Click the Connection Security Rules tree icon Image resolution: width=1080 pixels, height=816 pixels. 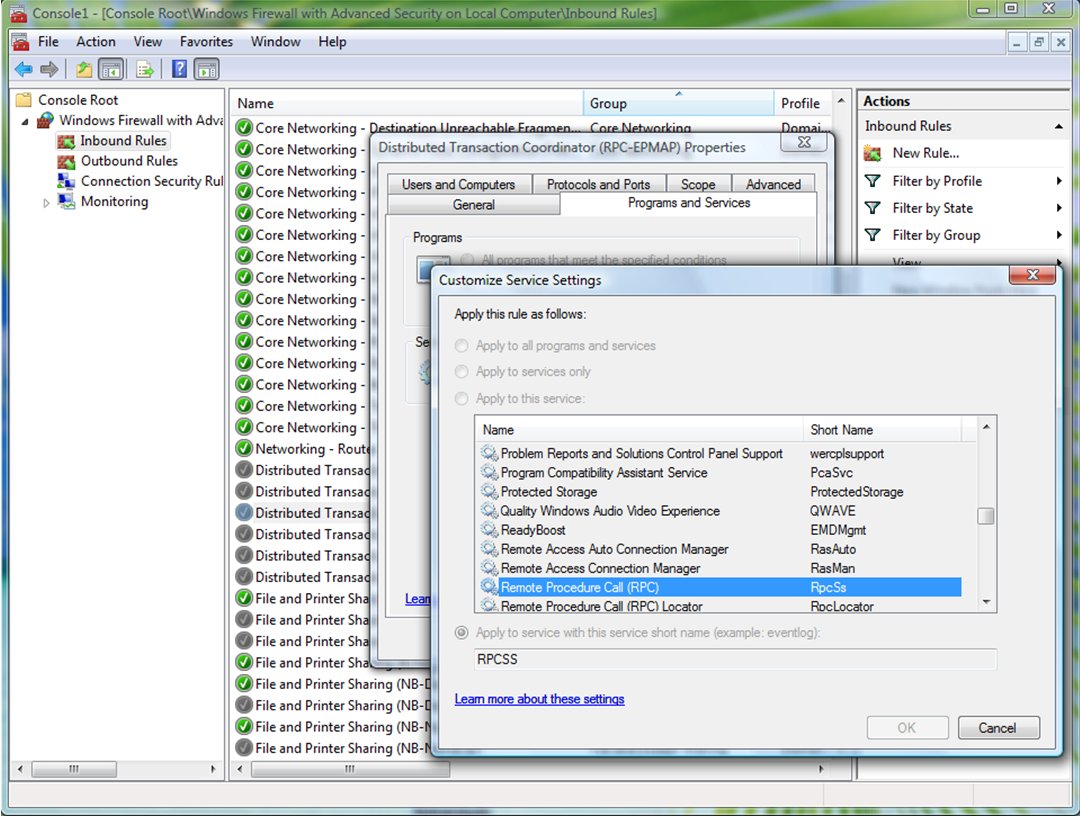coord(66,181)
